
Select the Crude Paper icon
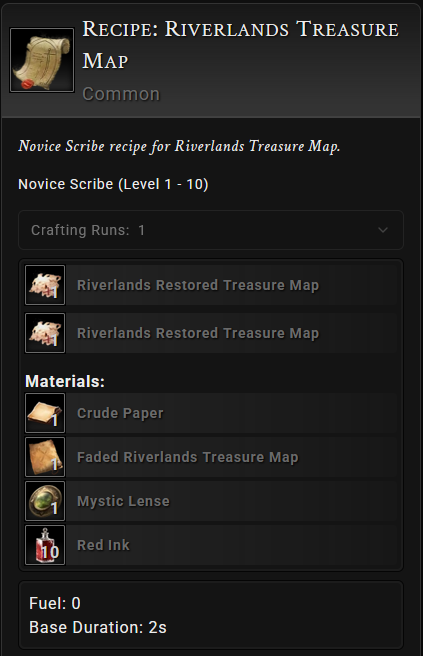[45, 413]
